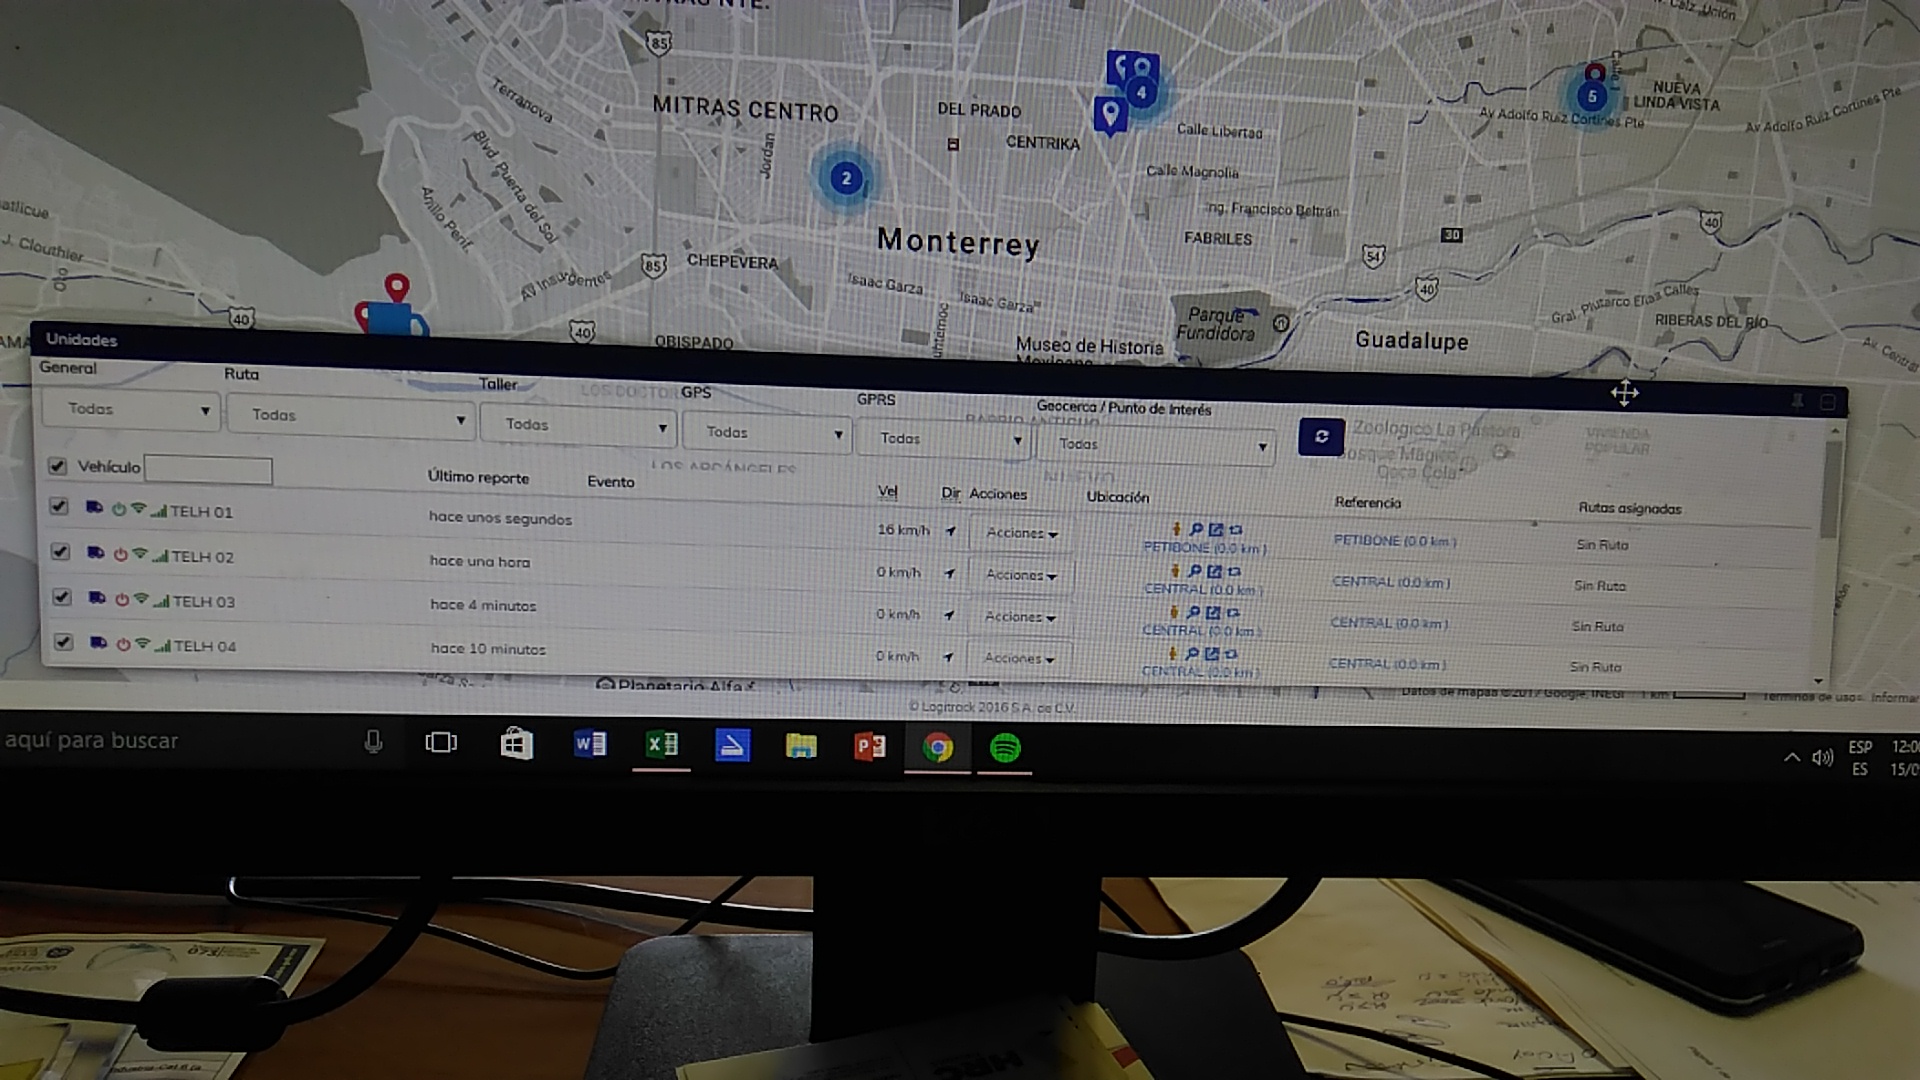Image resolution: width=1920 pixels, height=1080 pixels.
Task: Sort by the Último reporte column header
Action: [478, 477]
